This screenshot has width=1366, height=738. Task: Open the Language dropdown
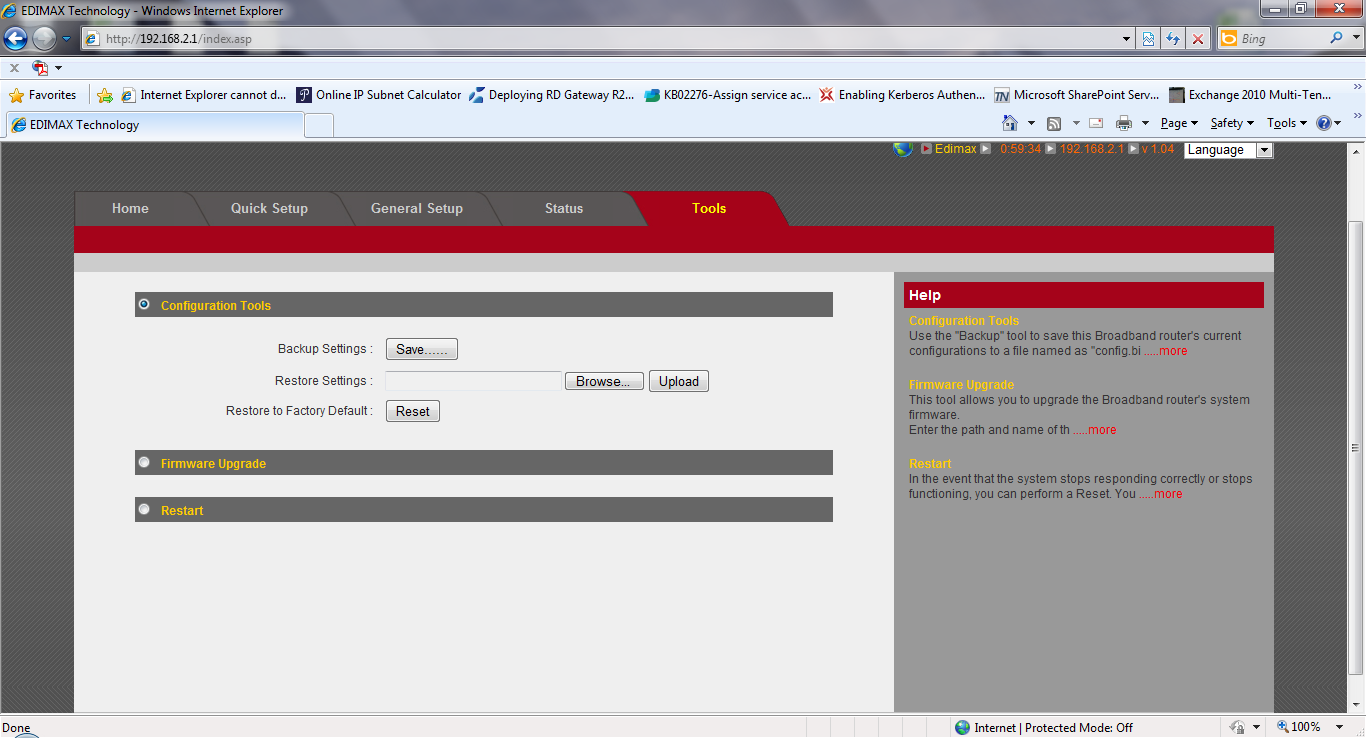pos(1228,150)
